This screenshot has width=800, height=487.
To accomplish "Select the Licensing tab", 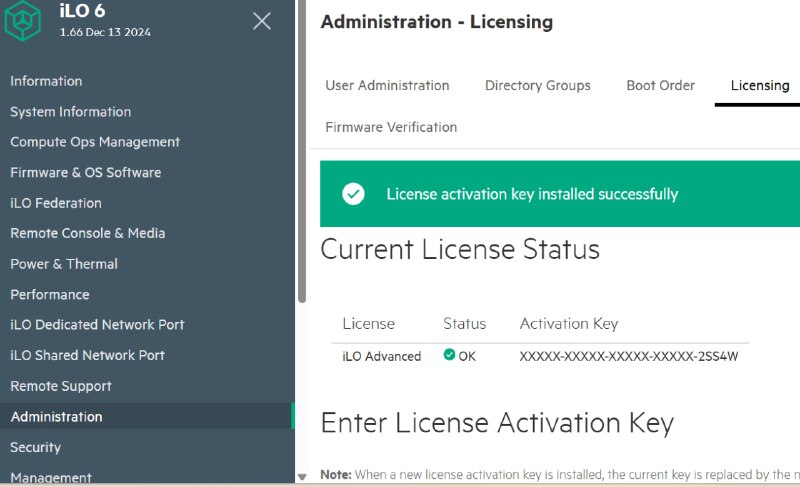I will click(760, 85).
